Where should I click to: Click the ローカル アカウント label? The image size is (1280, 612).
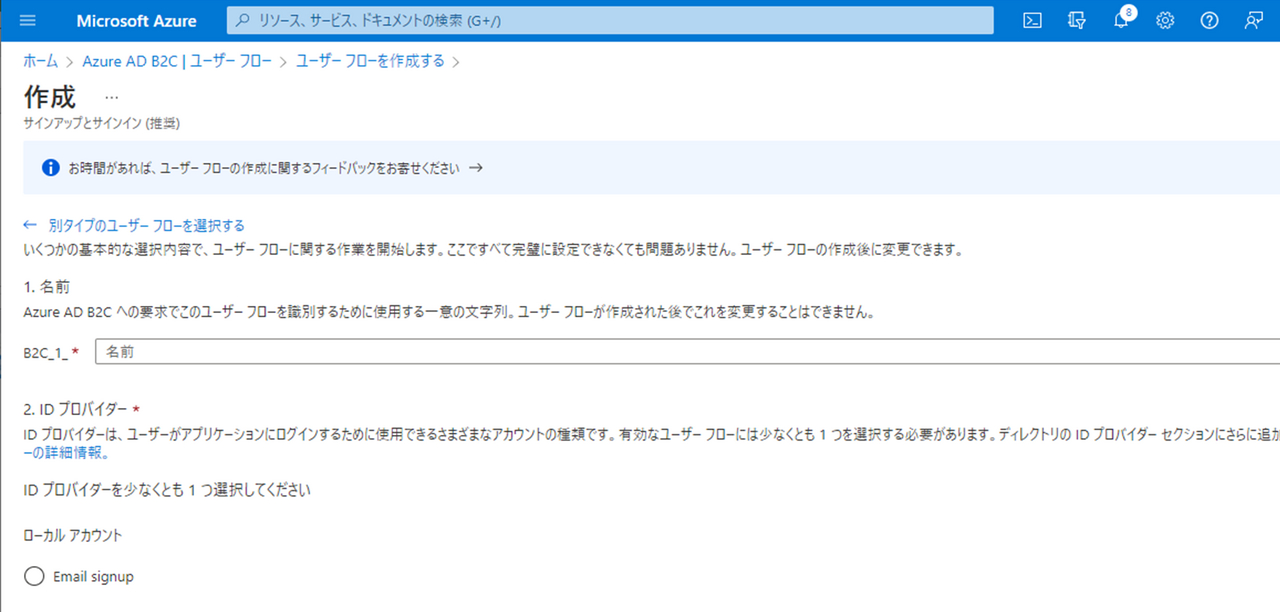(73, 535)
